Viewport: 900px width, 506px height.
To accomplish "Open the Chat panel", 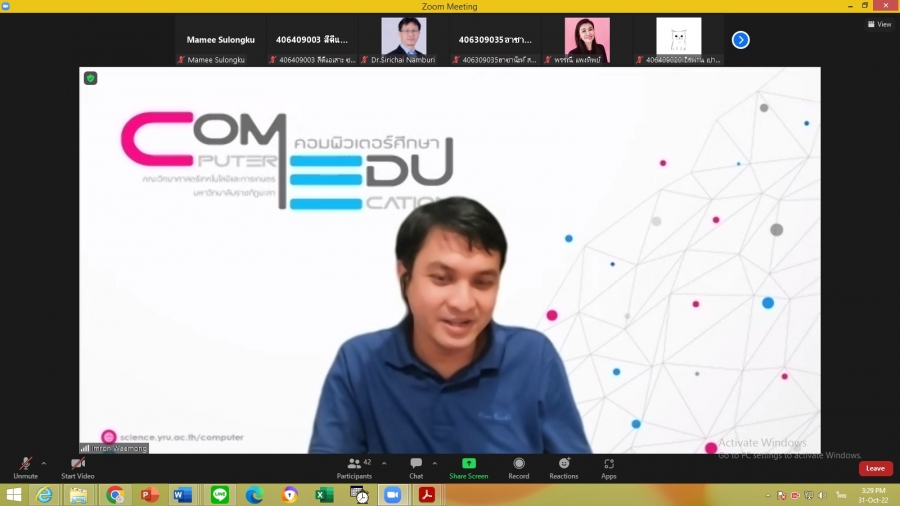I will point(416,467).
